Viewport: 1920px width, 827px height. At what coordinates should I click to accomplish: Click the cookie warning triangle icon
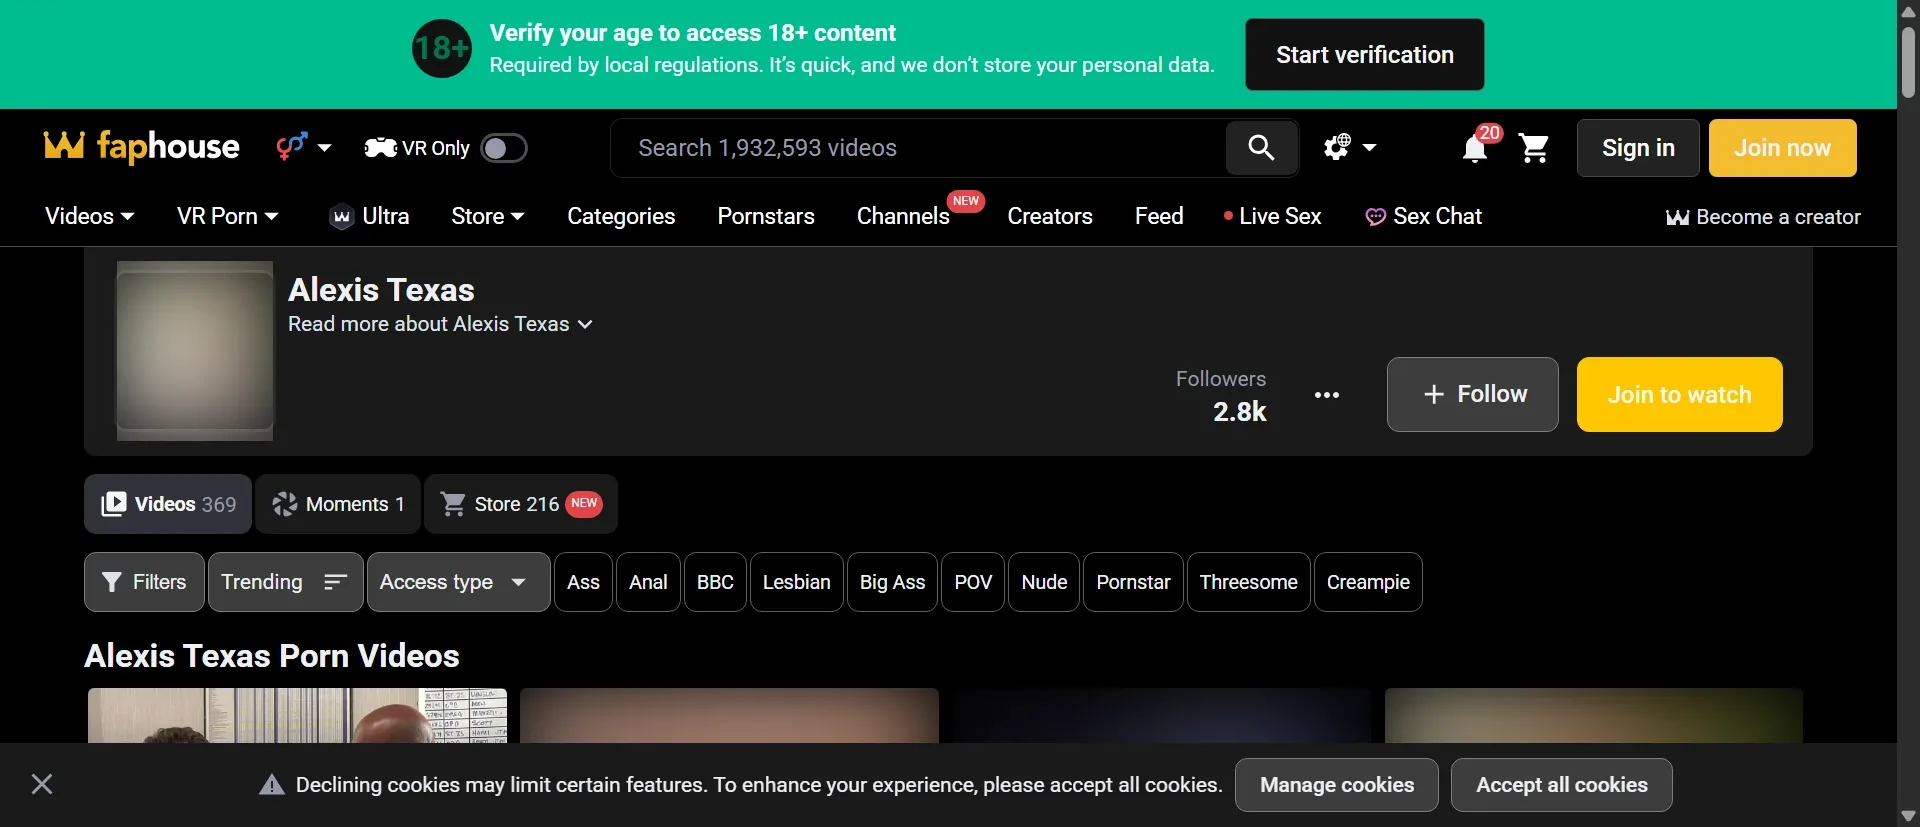point(272,785)
